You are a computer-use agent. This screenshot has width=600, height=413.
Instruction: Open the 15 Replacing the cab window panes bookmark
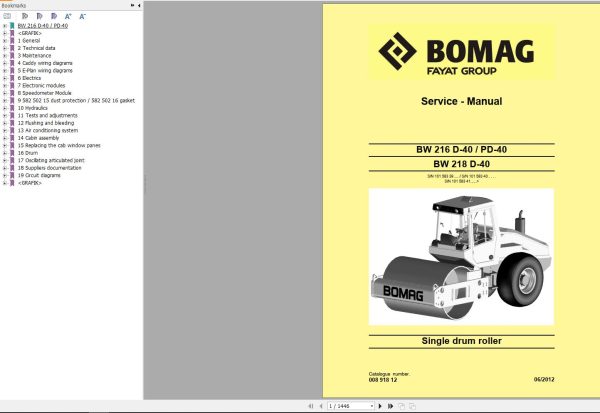pyautogui.click(x=59, y=145)
